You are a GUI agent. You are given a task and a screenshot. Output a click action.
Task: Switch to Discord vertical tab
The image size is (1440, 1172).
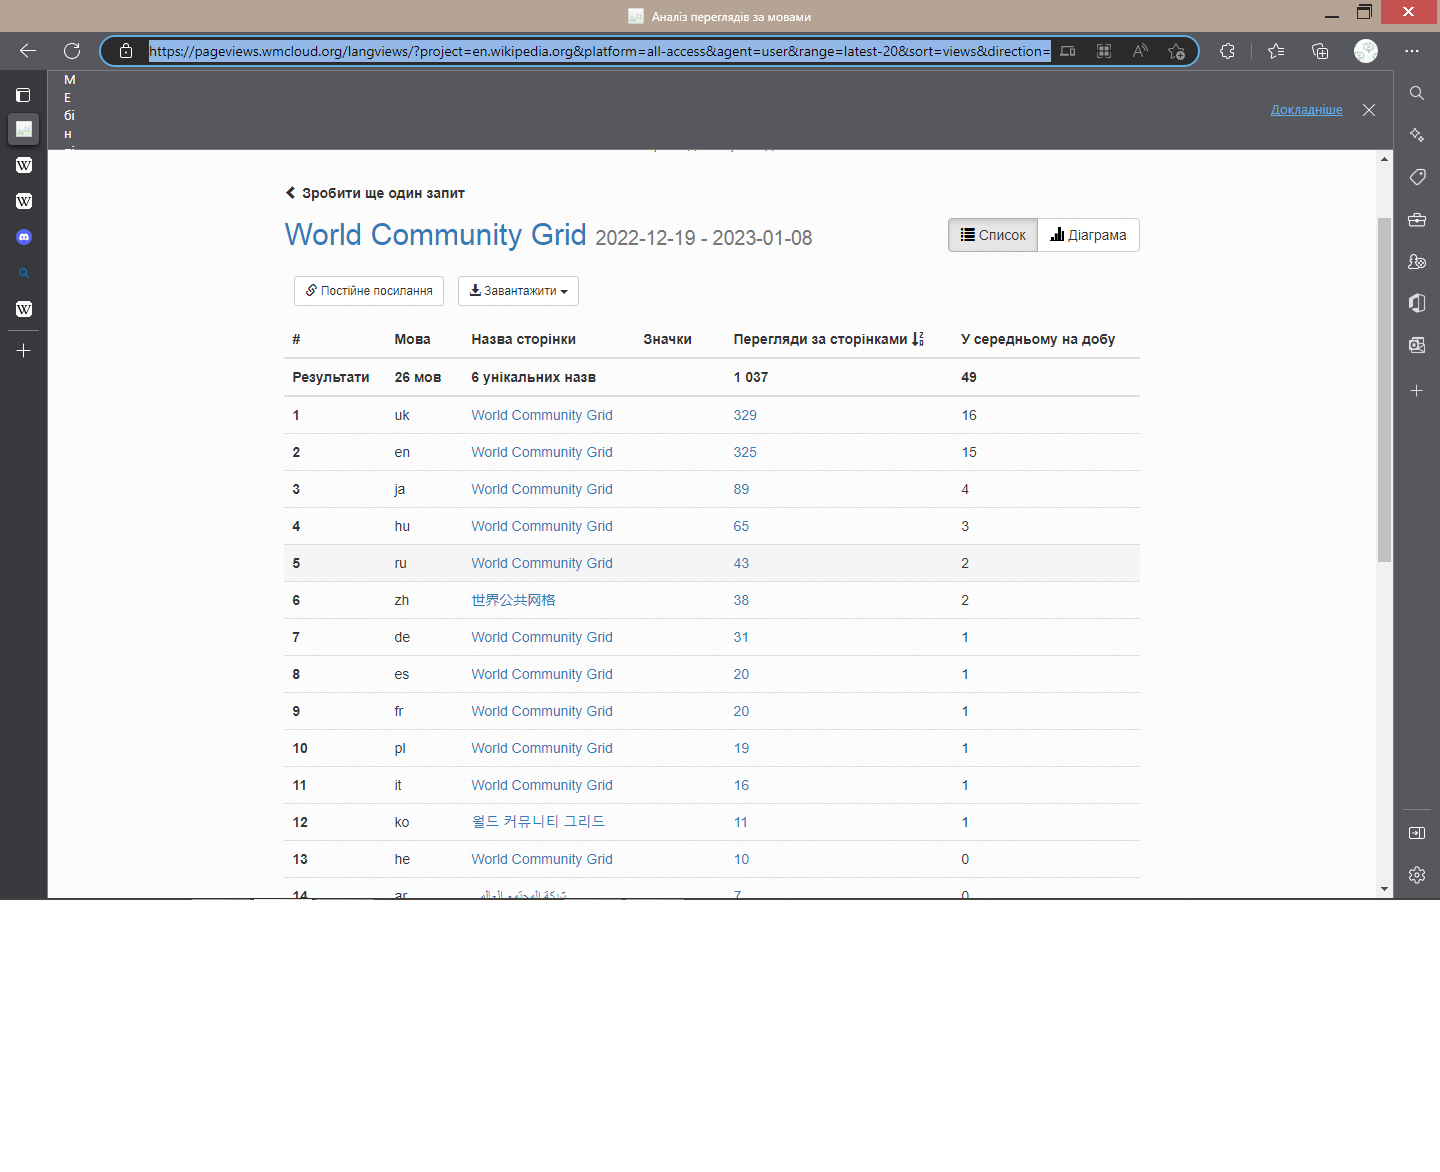(24, 237)
